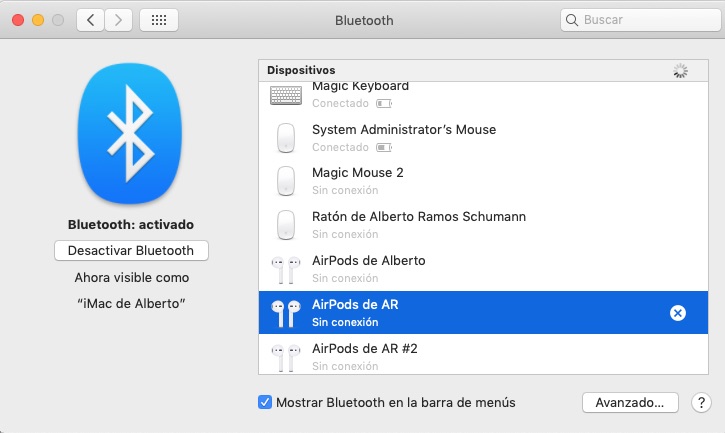Viewport: 725px width, 433px height.
Task: Select the Magic Mouse 2 device name
Action: [x=357, y=173]
